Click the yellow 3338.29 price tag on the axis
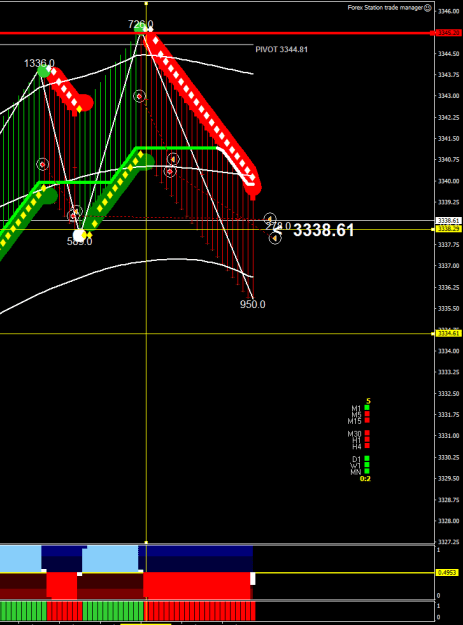This screenshot has width=463, height=625. [449, 229]
